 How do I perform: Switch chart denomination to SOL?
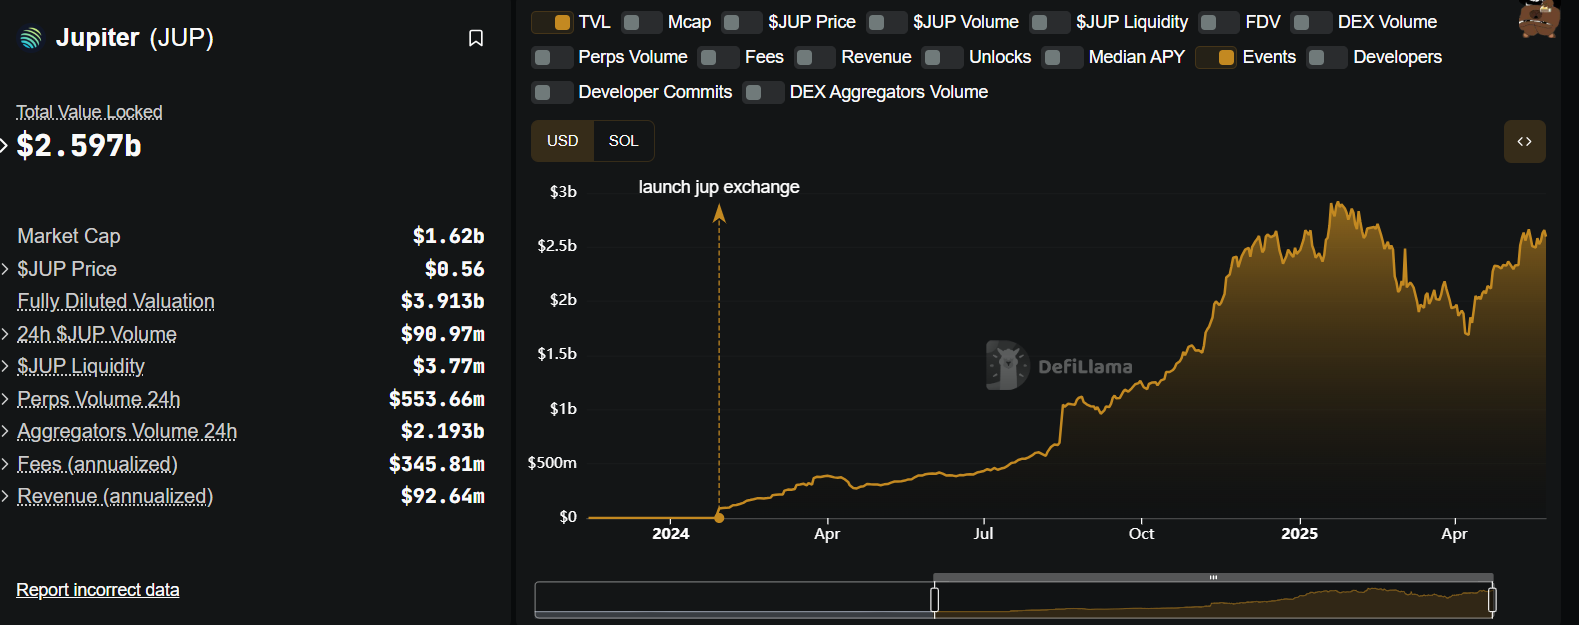click(623, 141)
